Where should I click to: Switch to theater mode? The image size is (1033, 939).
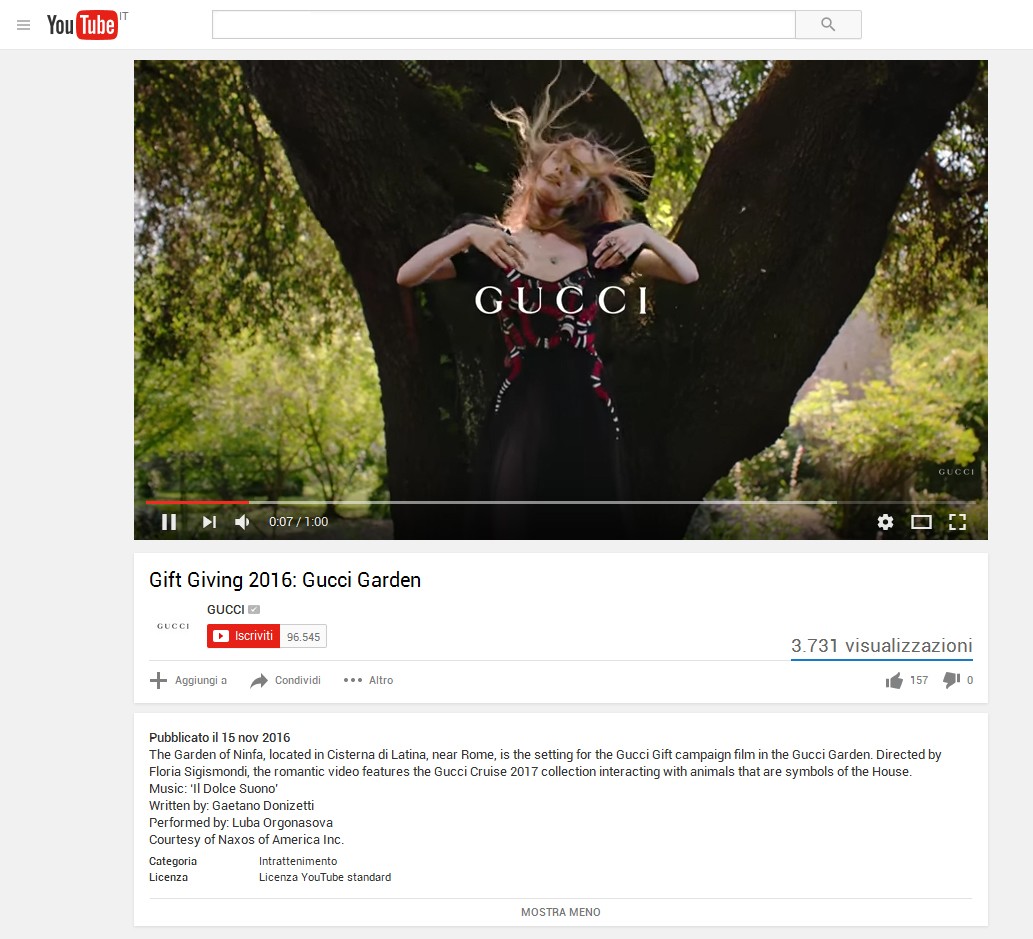click(x=921, y=522)
